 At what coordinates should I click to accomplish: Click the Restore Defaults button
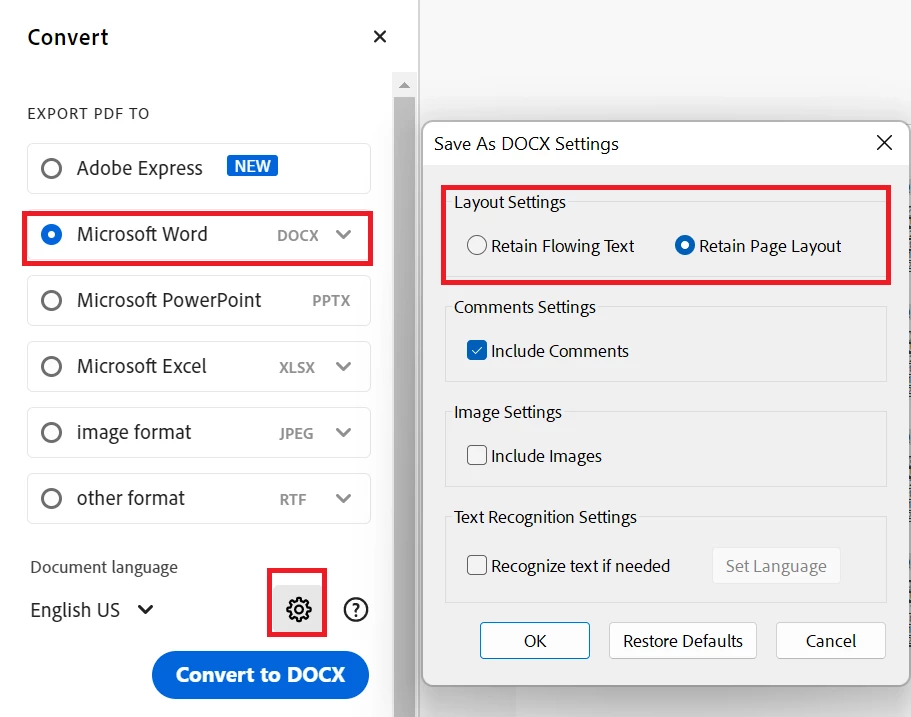point(683,640)
